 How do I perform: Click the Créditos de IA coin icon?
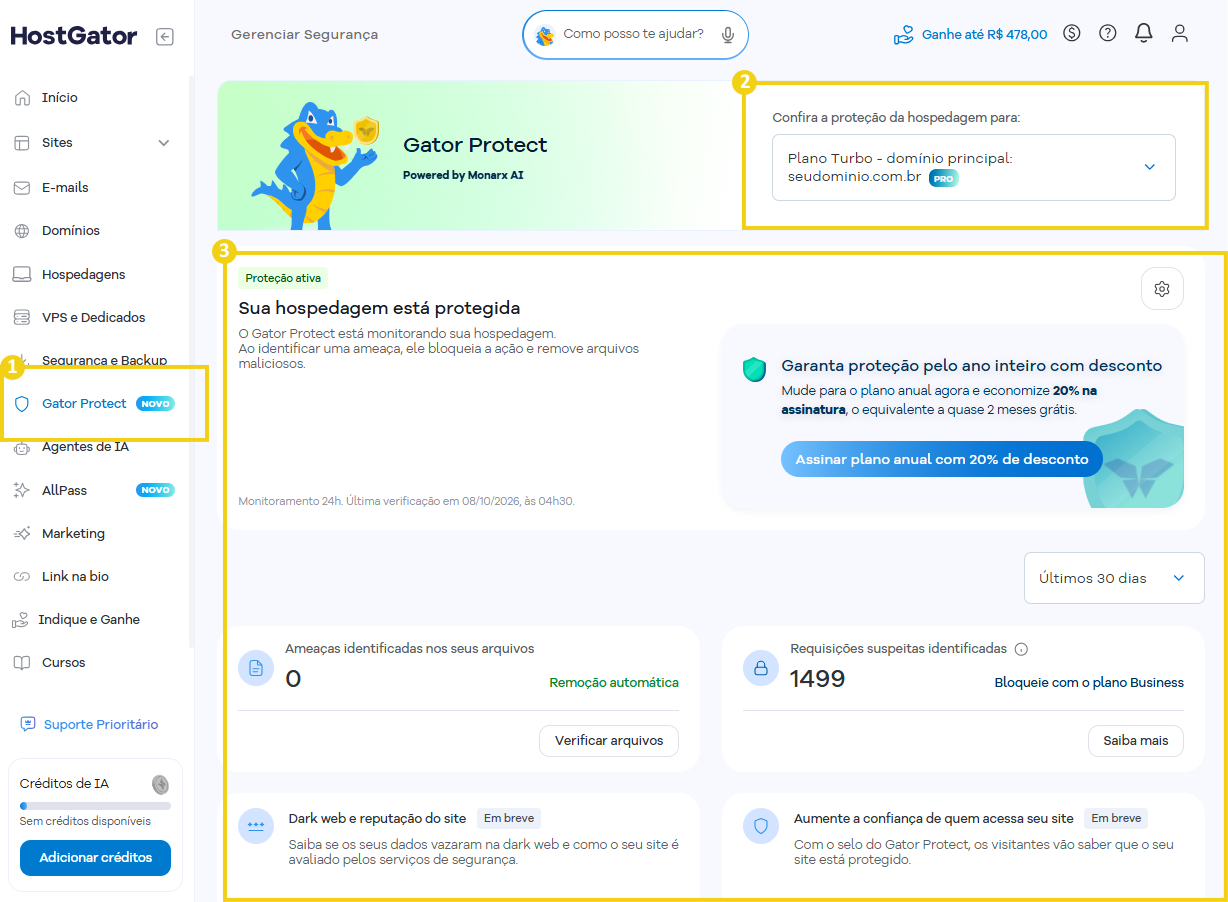(160, 784)
